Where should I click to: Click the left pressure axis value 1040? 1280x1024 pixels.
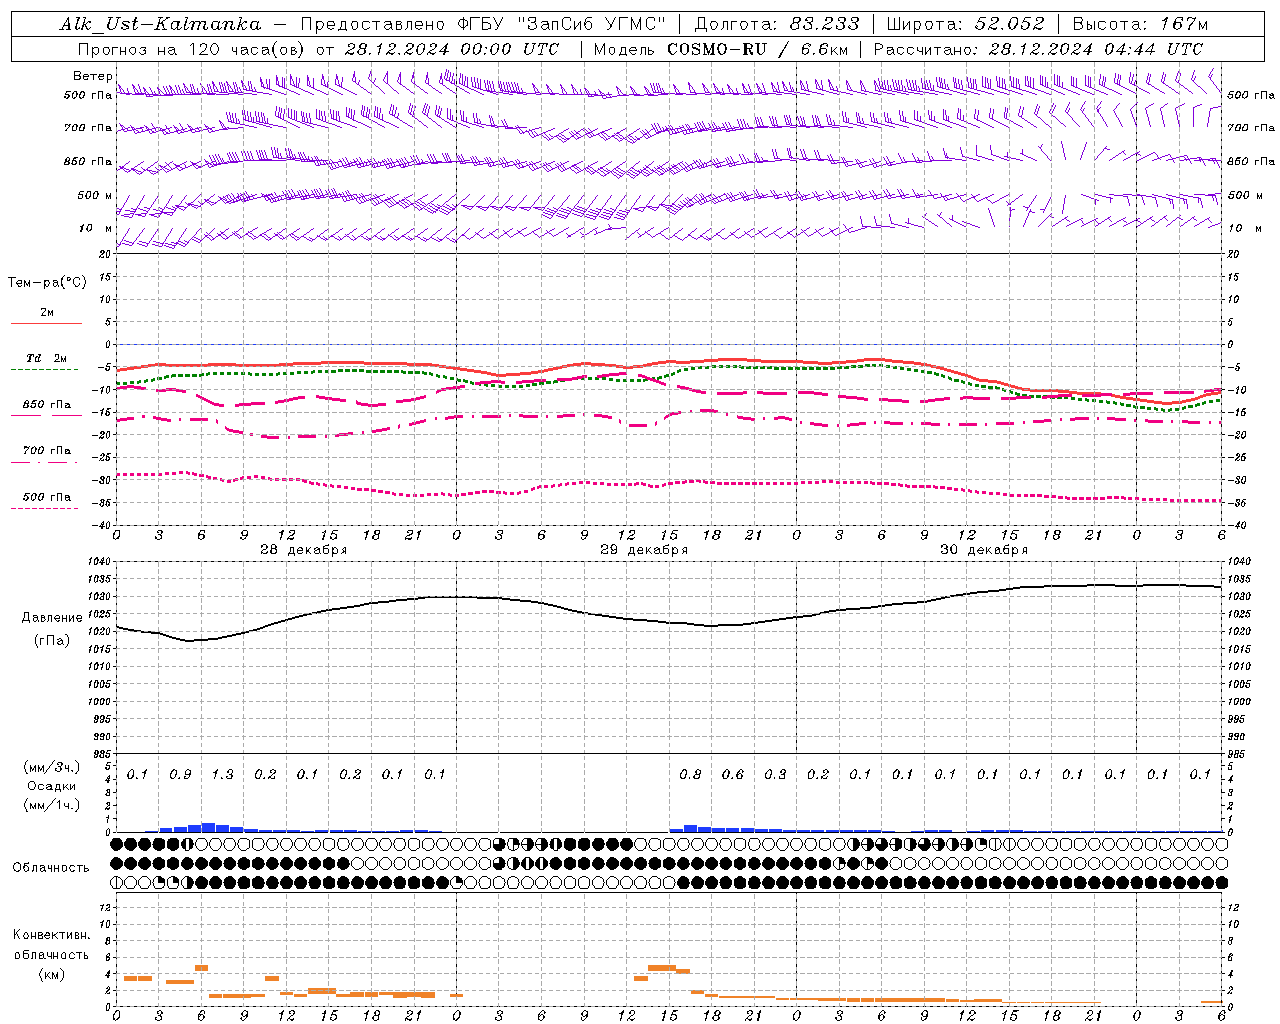[101, 562]
